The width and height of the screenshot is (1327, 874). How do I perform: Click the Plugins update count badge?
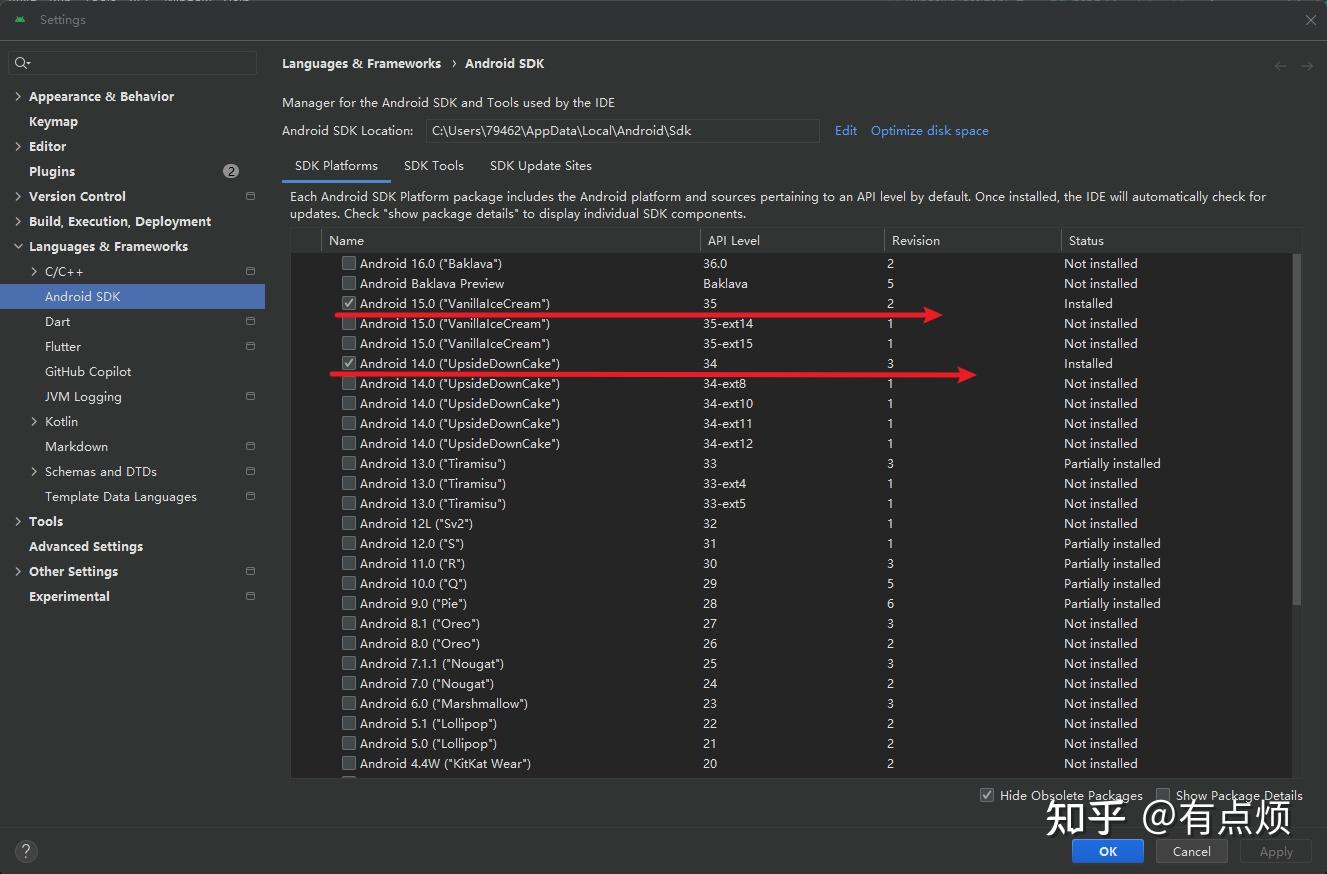point(231,171)
